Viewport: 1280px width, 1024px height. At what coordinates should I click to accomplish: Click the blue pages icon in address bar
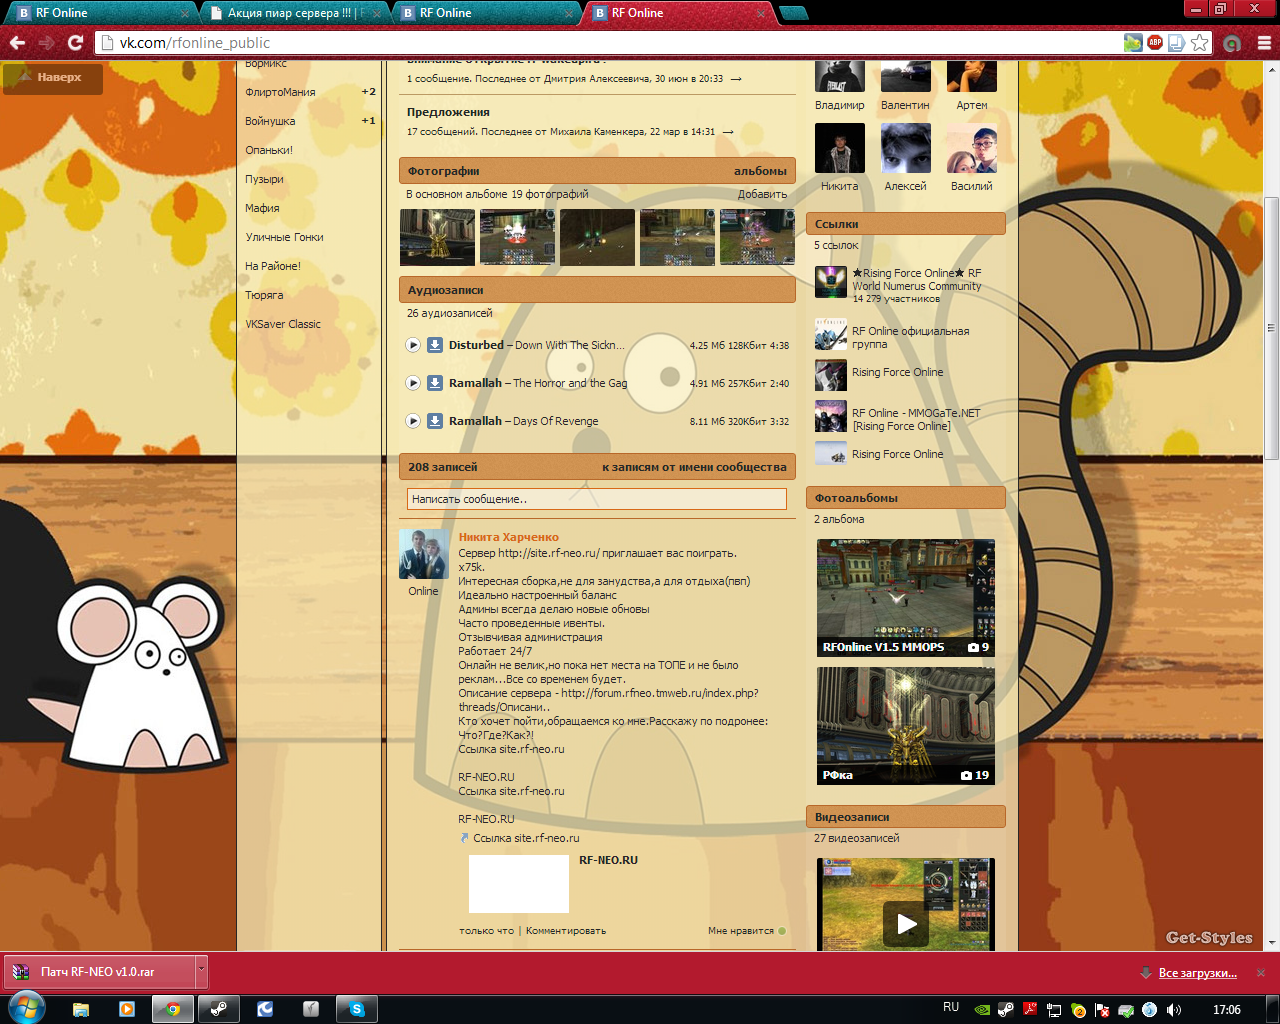coord(1177,43)
